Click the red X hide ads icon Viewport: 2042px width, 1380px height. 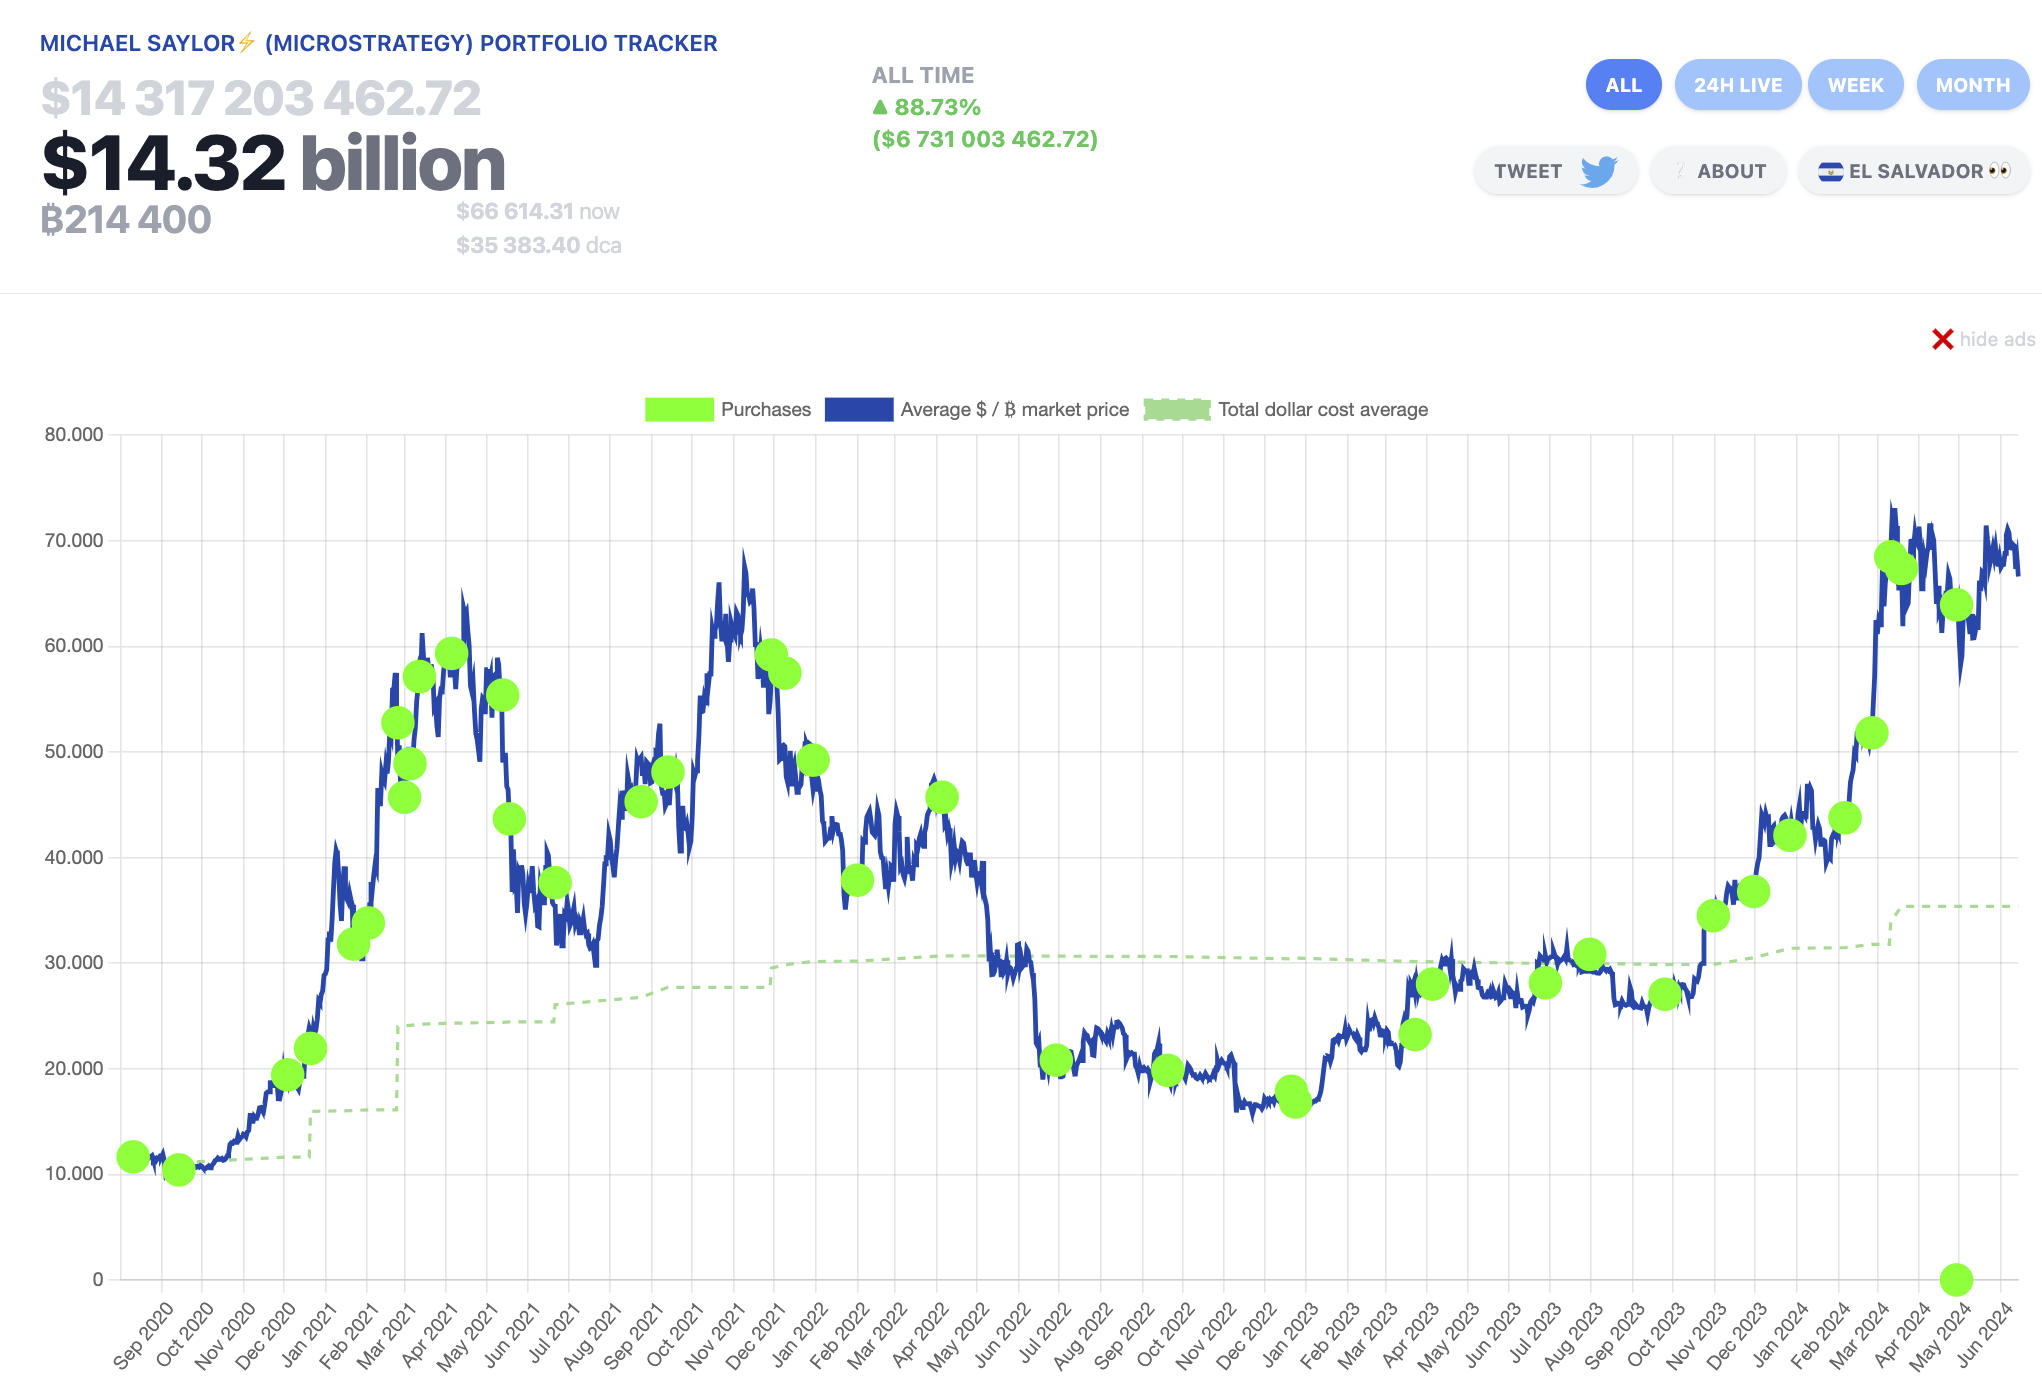pos(1942,340)
